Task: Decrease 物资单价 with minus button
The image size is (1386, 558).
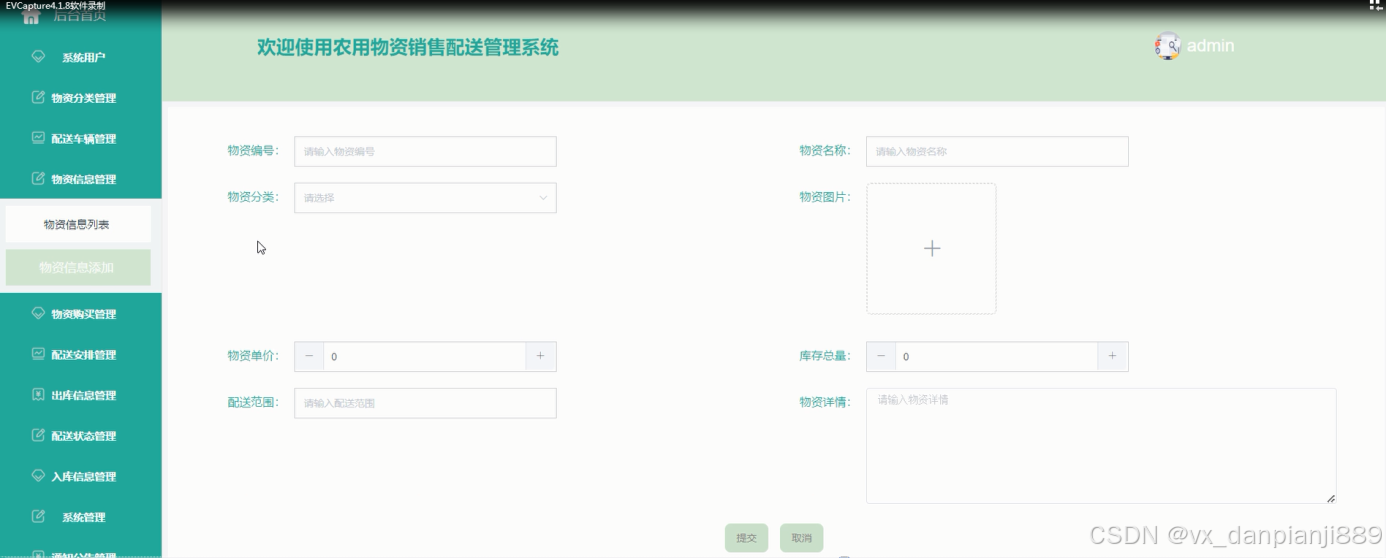Action: 309,357
